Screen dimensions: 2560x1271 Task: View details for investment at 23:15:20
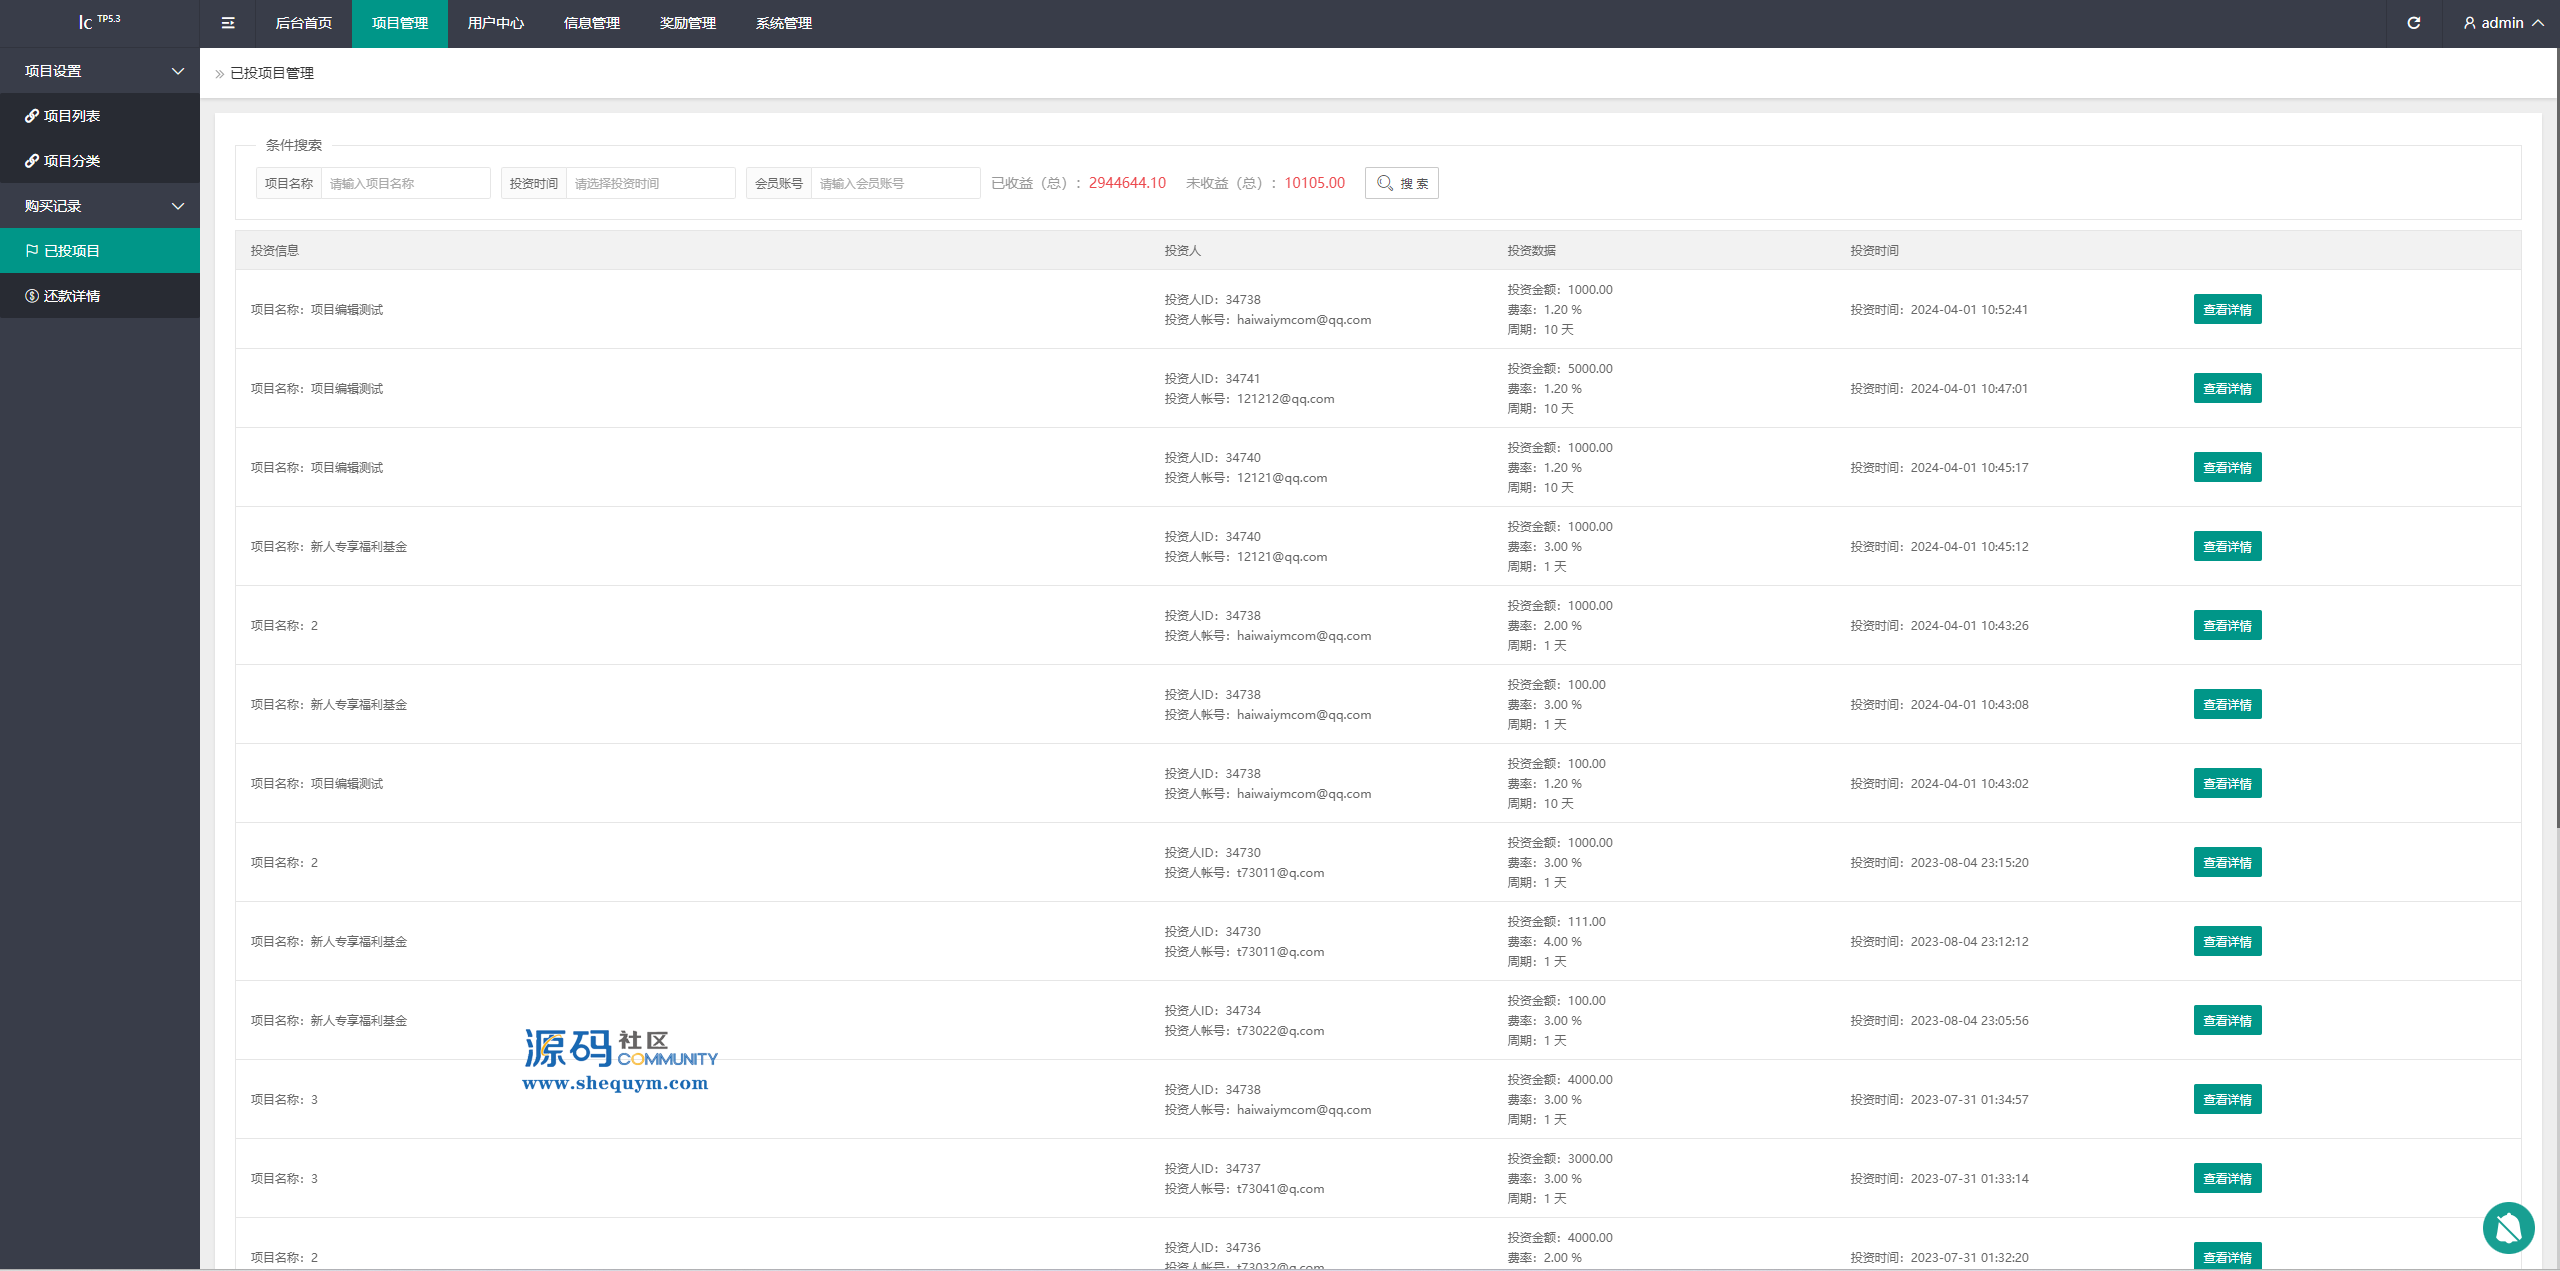click(2227, 863)
